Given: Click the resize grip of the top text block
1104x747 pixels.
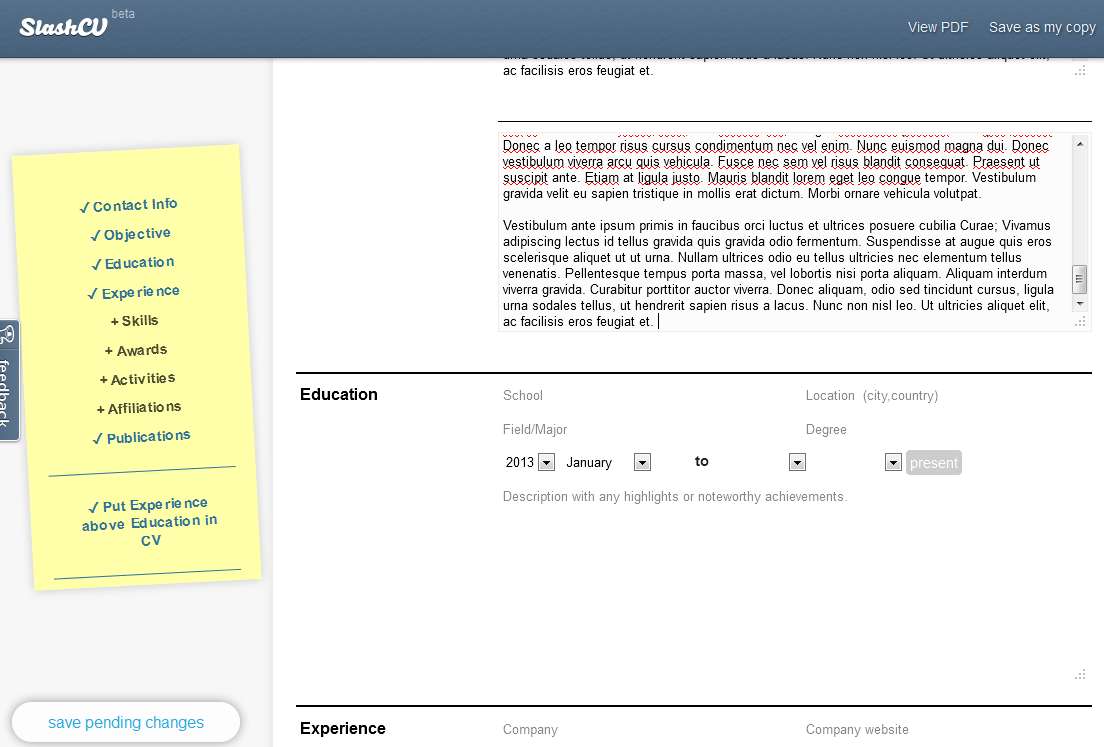Looking at the screenshot, I should (x=1080, y=70).
